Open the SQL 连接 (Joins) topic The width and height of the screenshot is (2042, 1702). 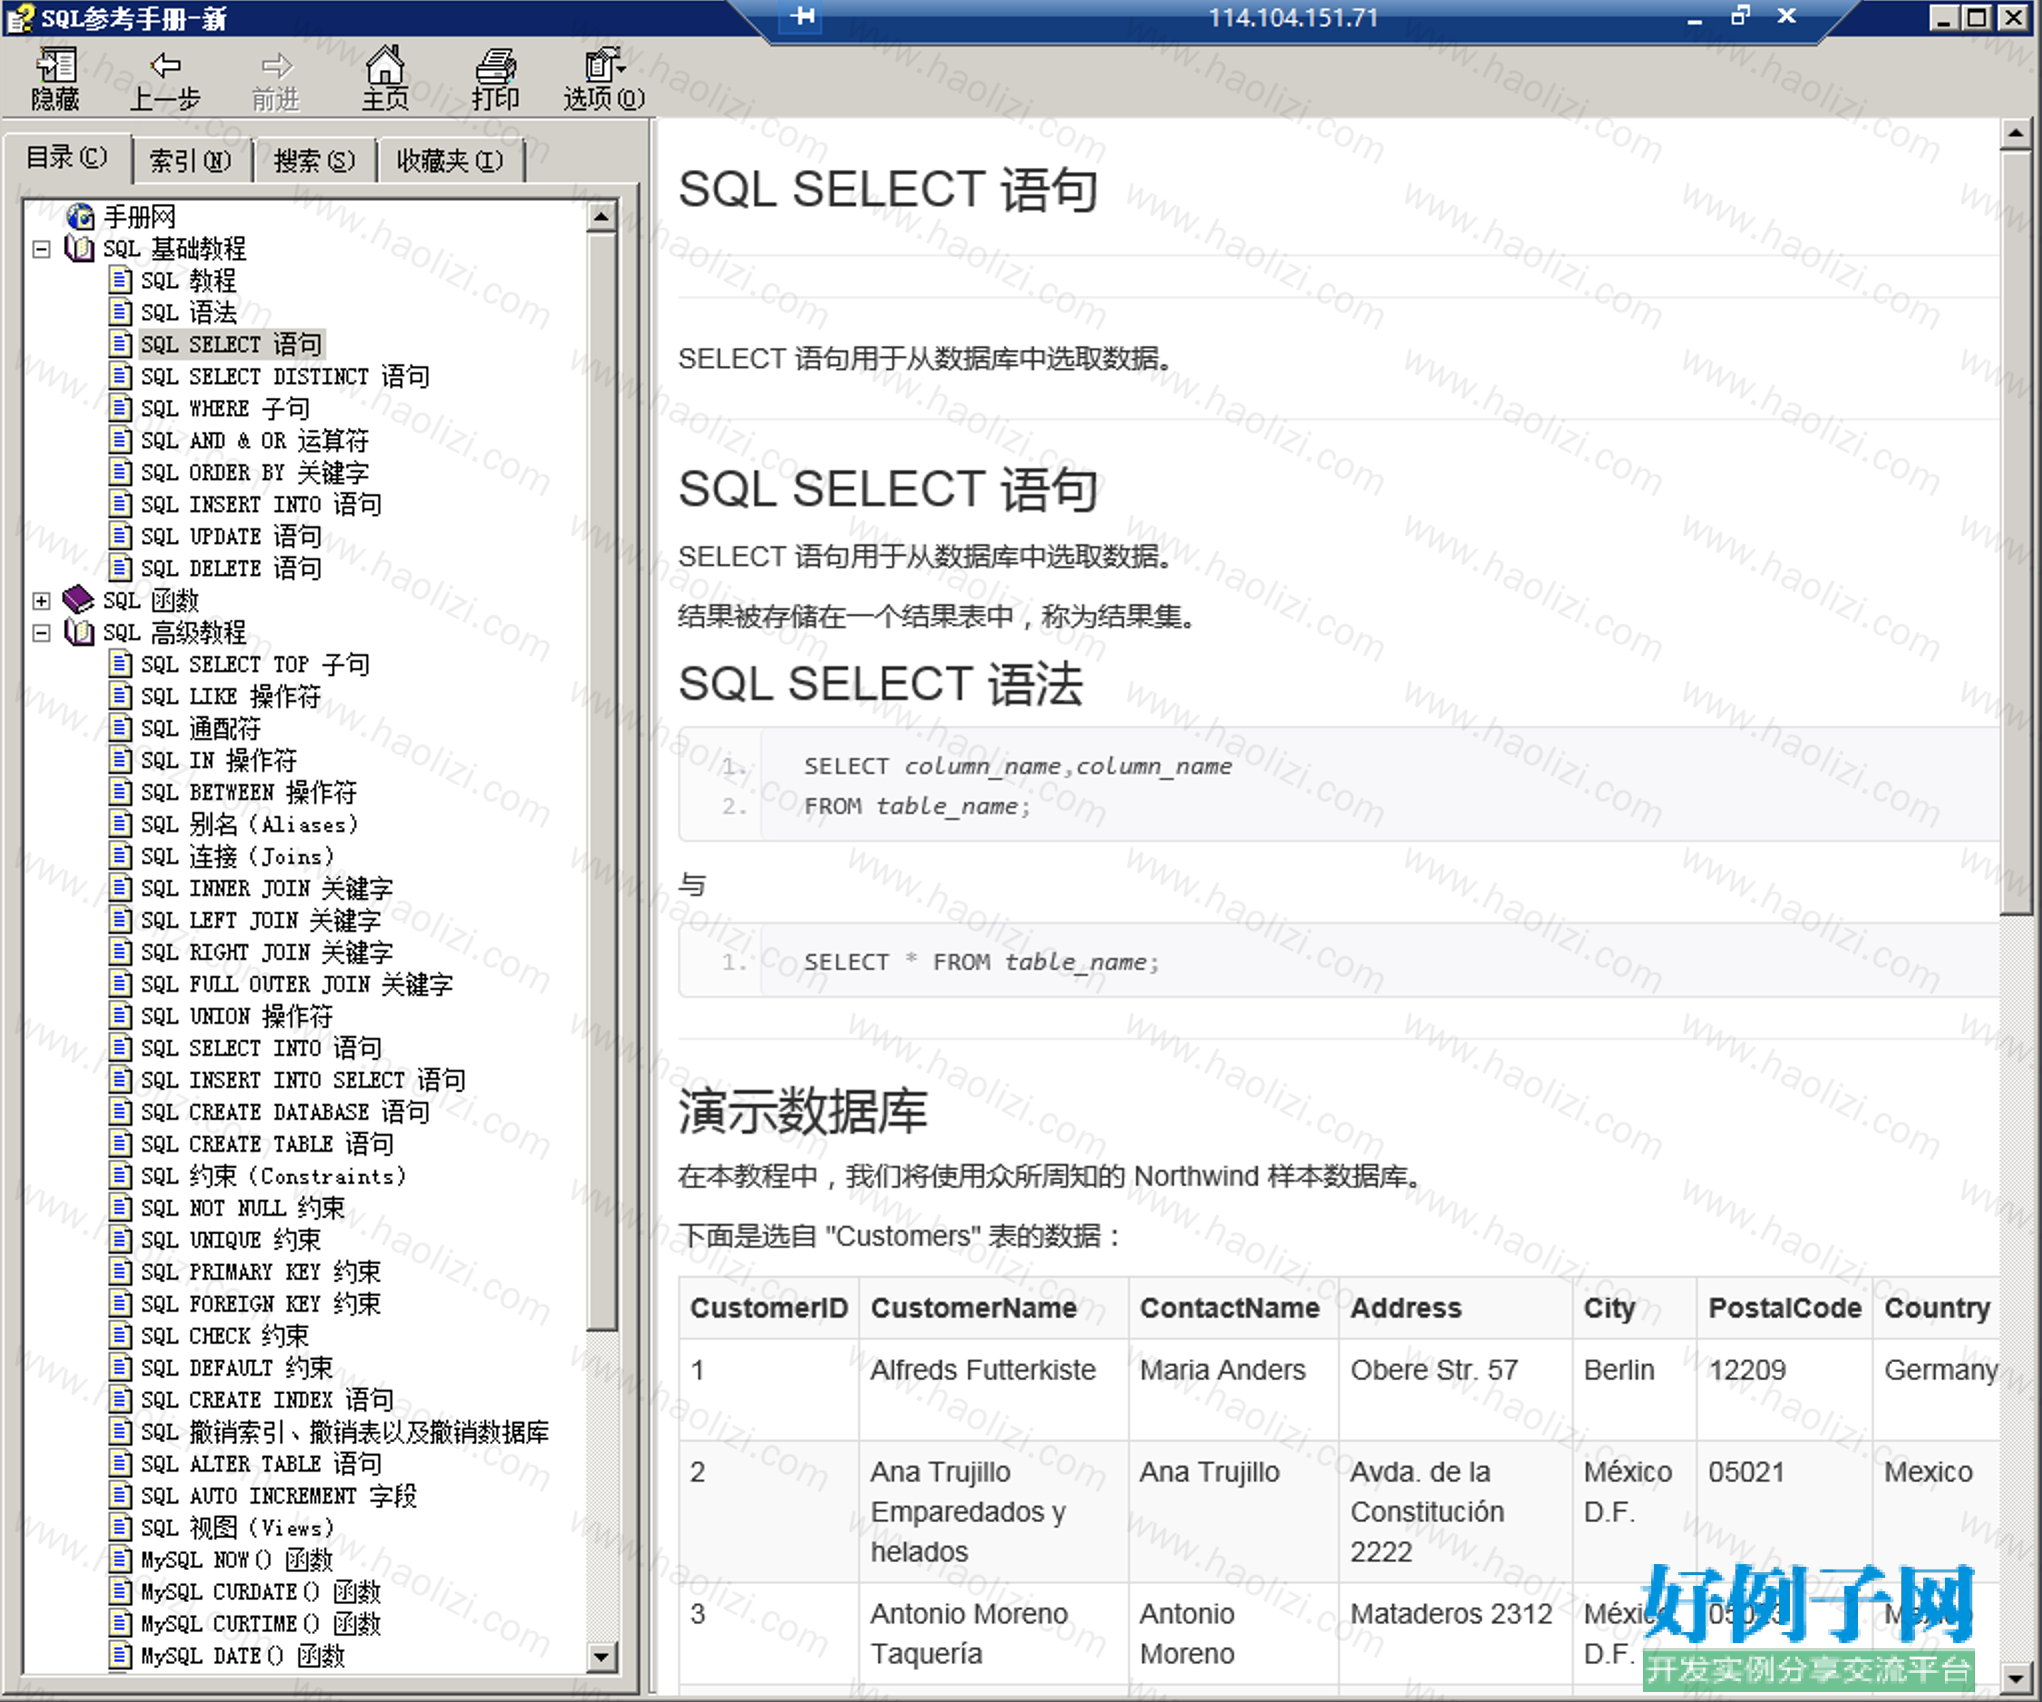click(x=238, y=857)
